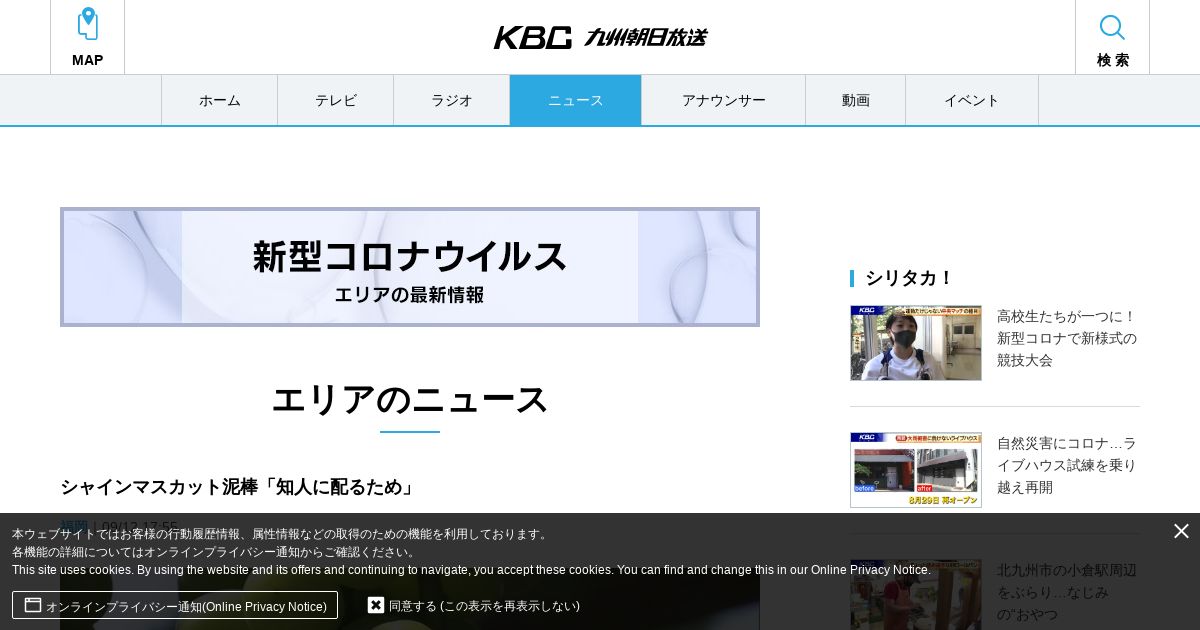
Task: Go to the ホーム tab
Action: pos(220,100)
